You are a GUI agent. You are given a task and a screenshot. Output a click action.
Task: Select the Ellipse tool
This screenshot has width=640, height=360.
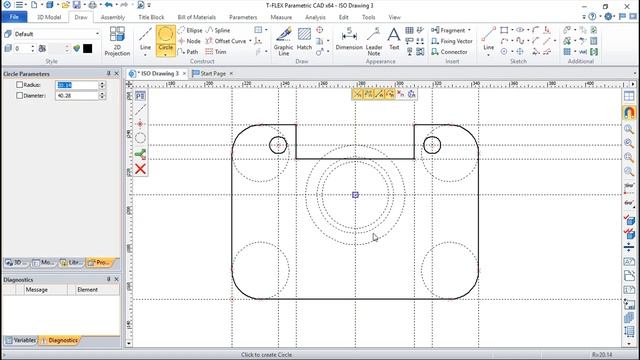[190, 30]
